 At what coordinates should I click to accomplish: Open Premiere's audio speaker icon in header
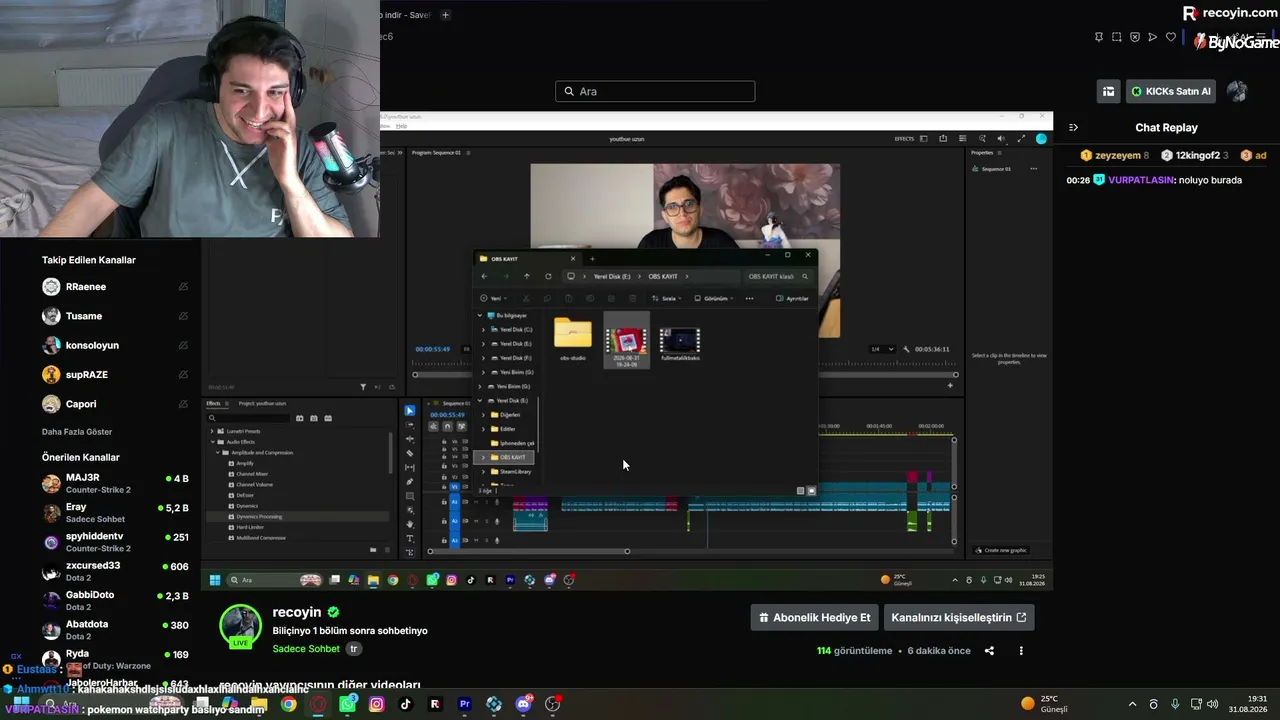click(1001, 139)
